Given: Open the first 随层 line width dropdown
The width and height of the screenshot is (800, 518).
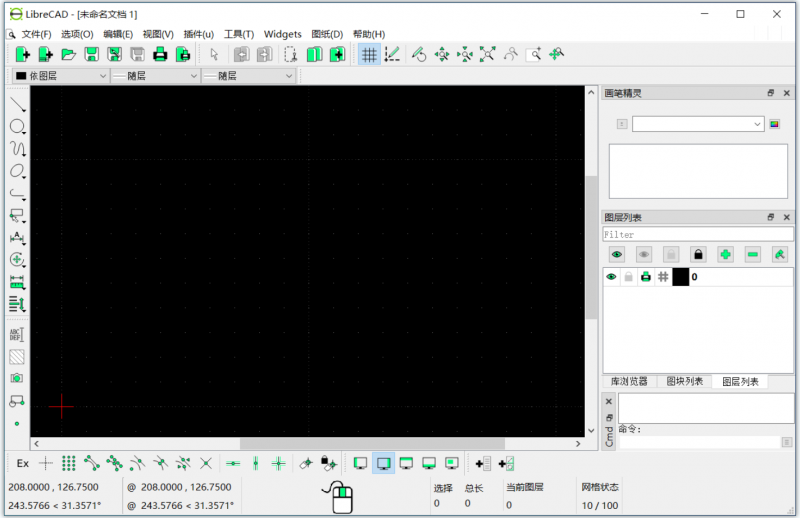Looking at the screenshot, I should pyautogui.click(x=155, y=76).
